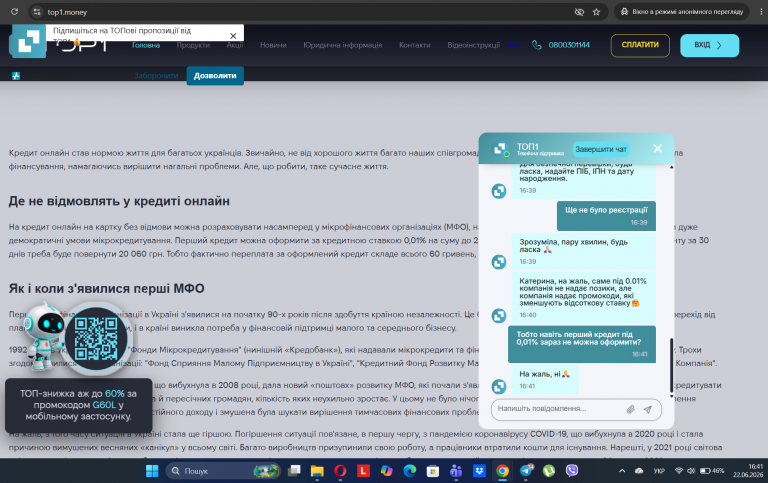Open the Новини menu item
The height and width of the screenshot is (483, 768).
(273, 45)
